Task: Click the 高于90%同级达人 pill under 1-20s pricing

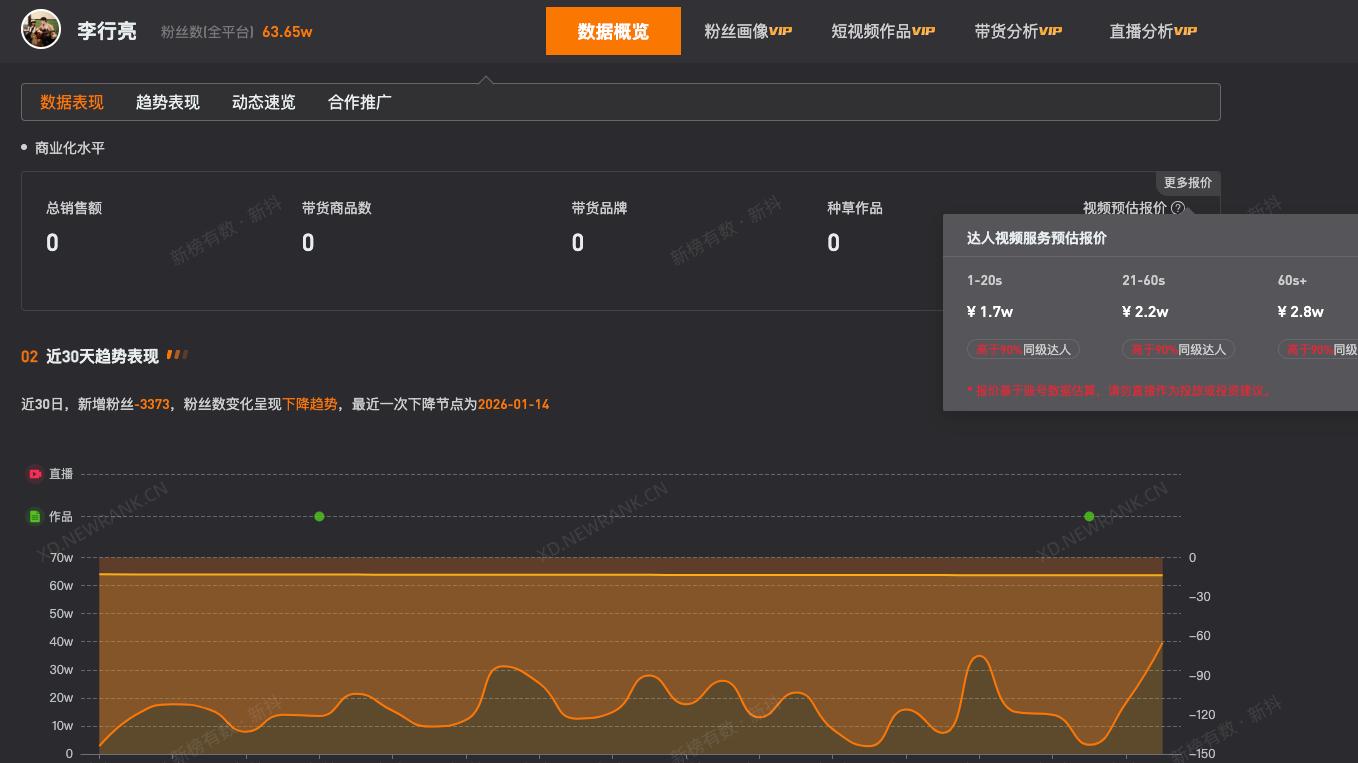Action: pyautogui.click(x=1023, y=349)
